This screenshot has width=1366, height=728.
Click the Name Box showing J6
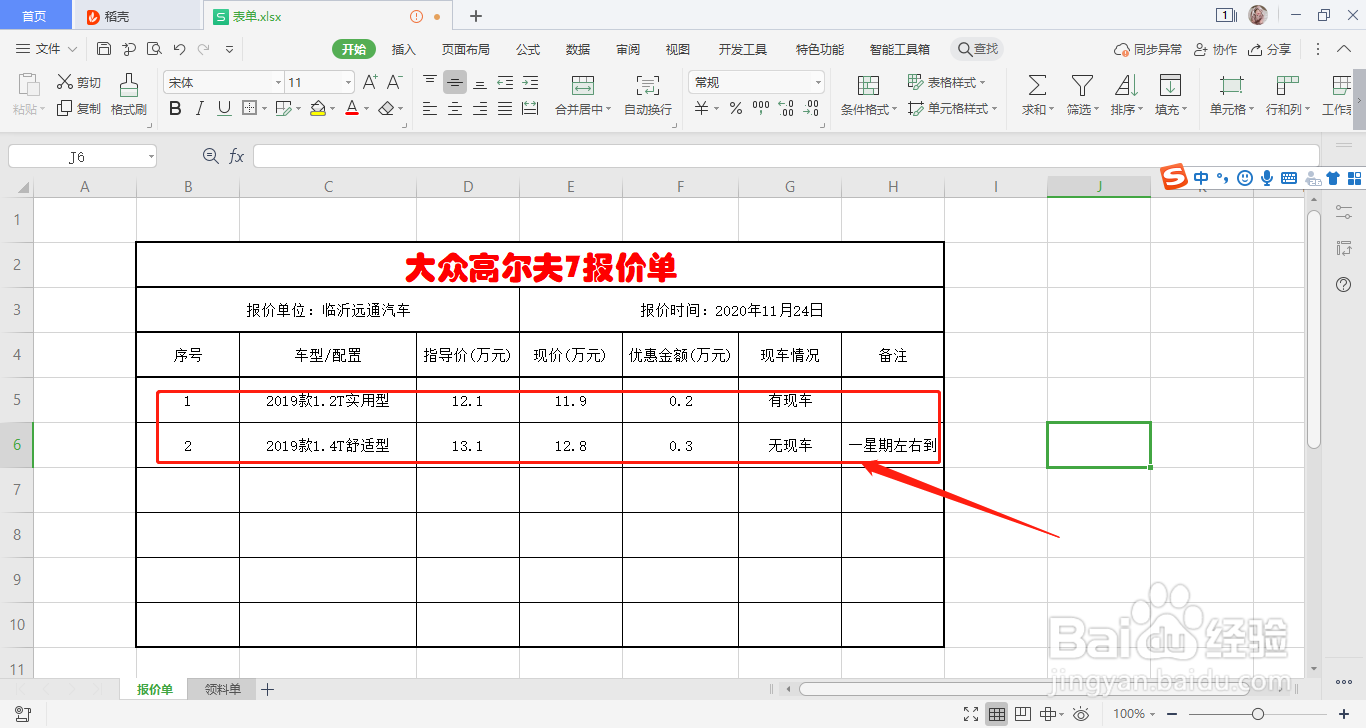(x=82, y=156)
